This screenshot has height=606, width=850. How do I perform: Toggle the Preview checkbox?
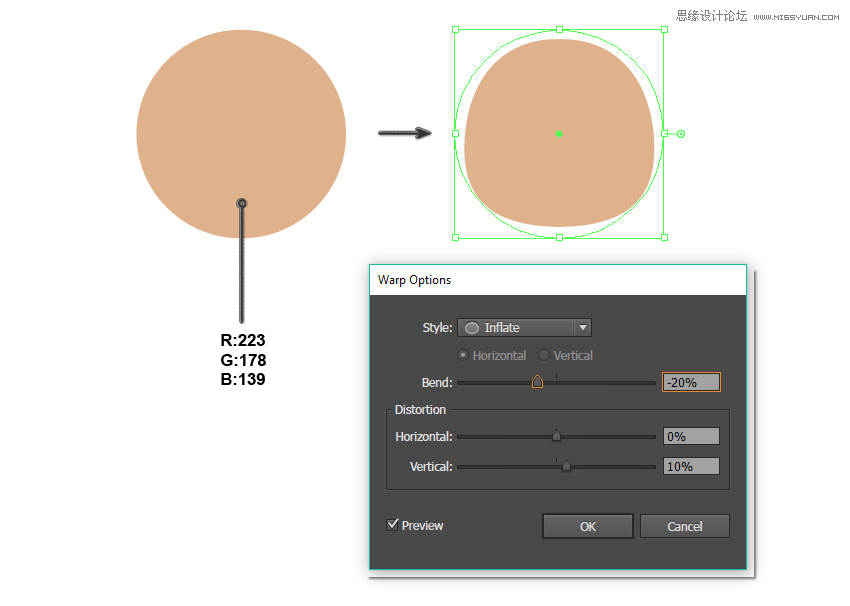coord(392,525)
